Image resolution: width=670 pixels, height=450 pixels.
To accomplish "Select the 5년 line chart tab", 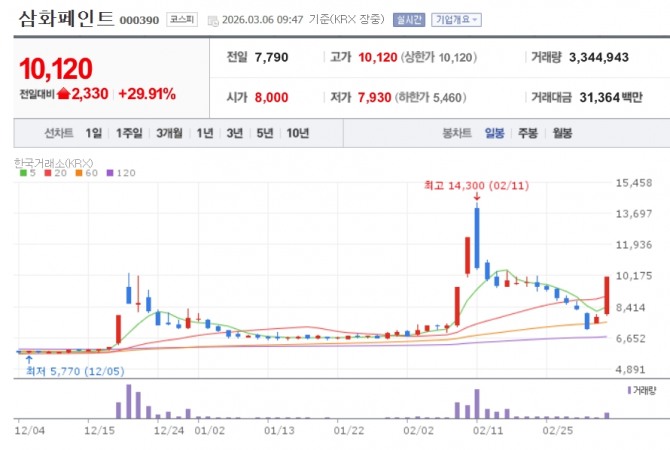I will click(264, 133).
